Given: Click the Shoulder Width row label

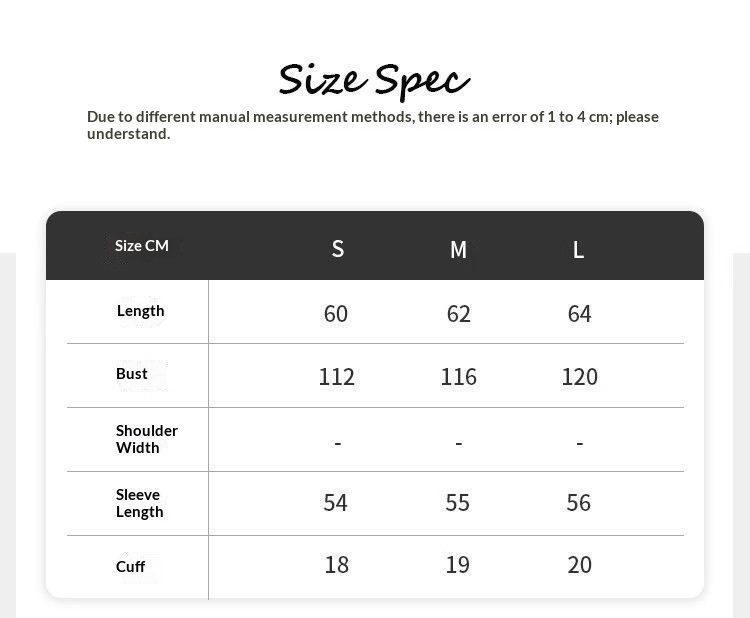Looking at the screenshot, I should tap(146, 439).
